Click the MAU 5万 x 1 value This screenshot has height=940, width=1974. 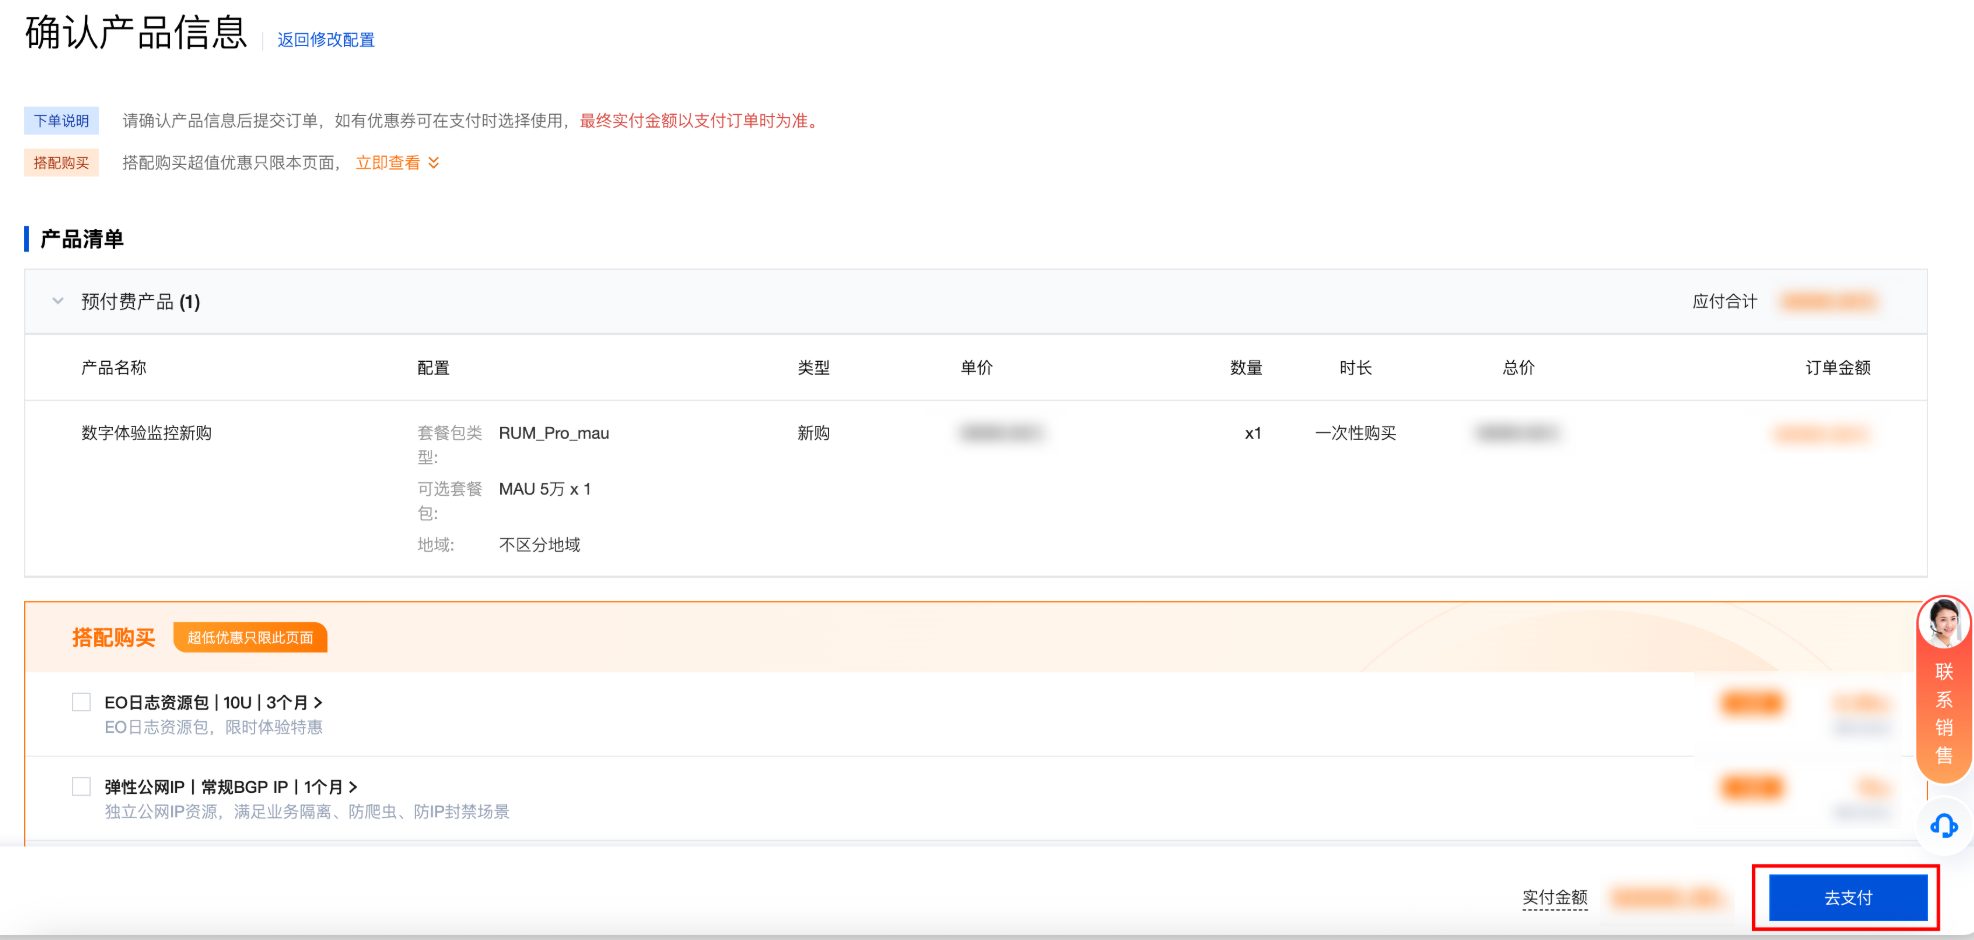[x=545, y=489]
